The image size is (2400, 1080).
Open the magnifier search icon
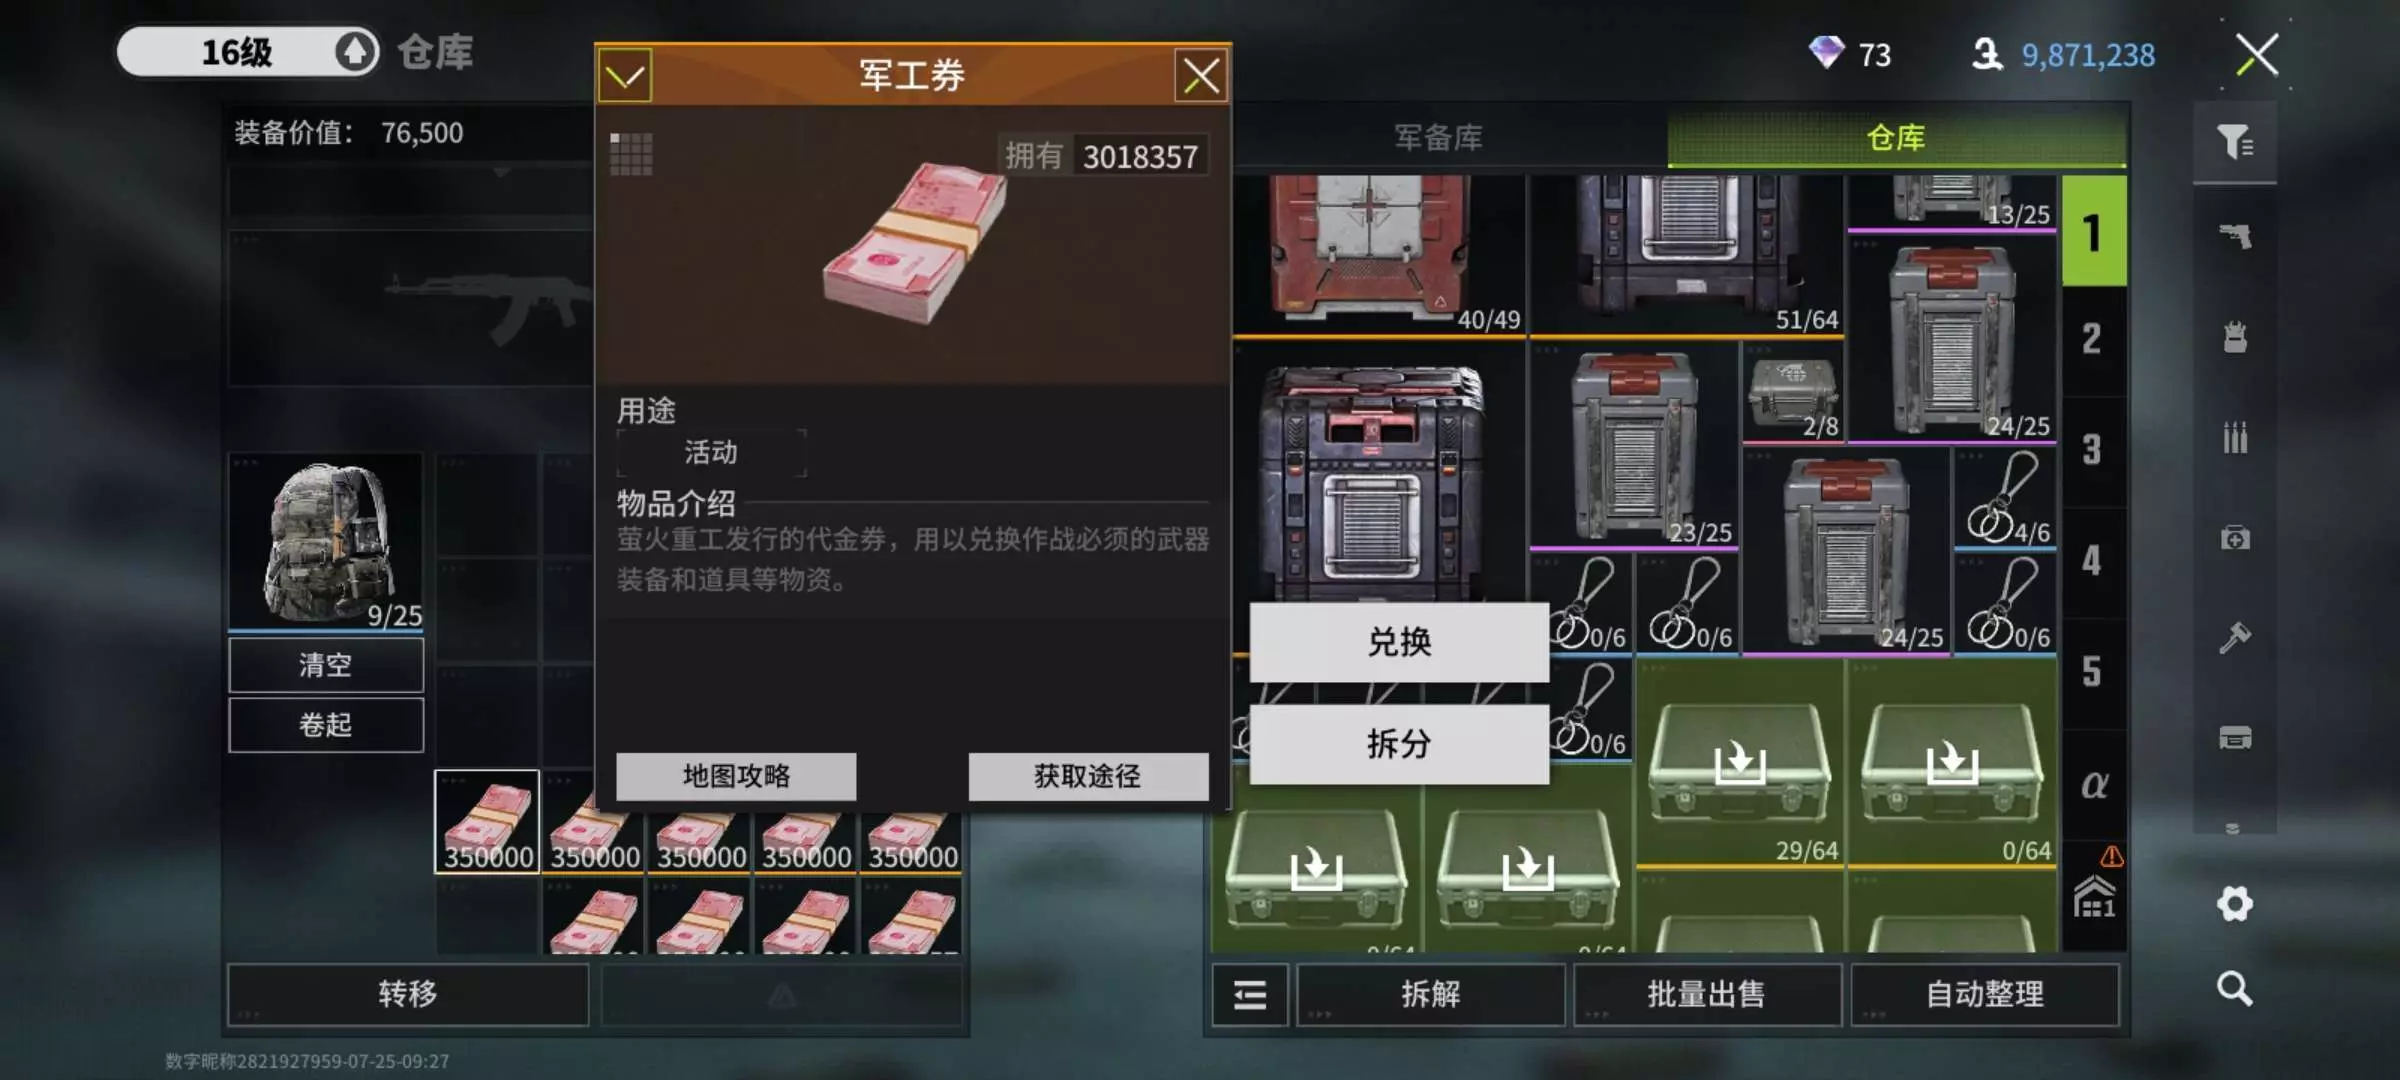click(x=2235, y=989)
